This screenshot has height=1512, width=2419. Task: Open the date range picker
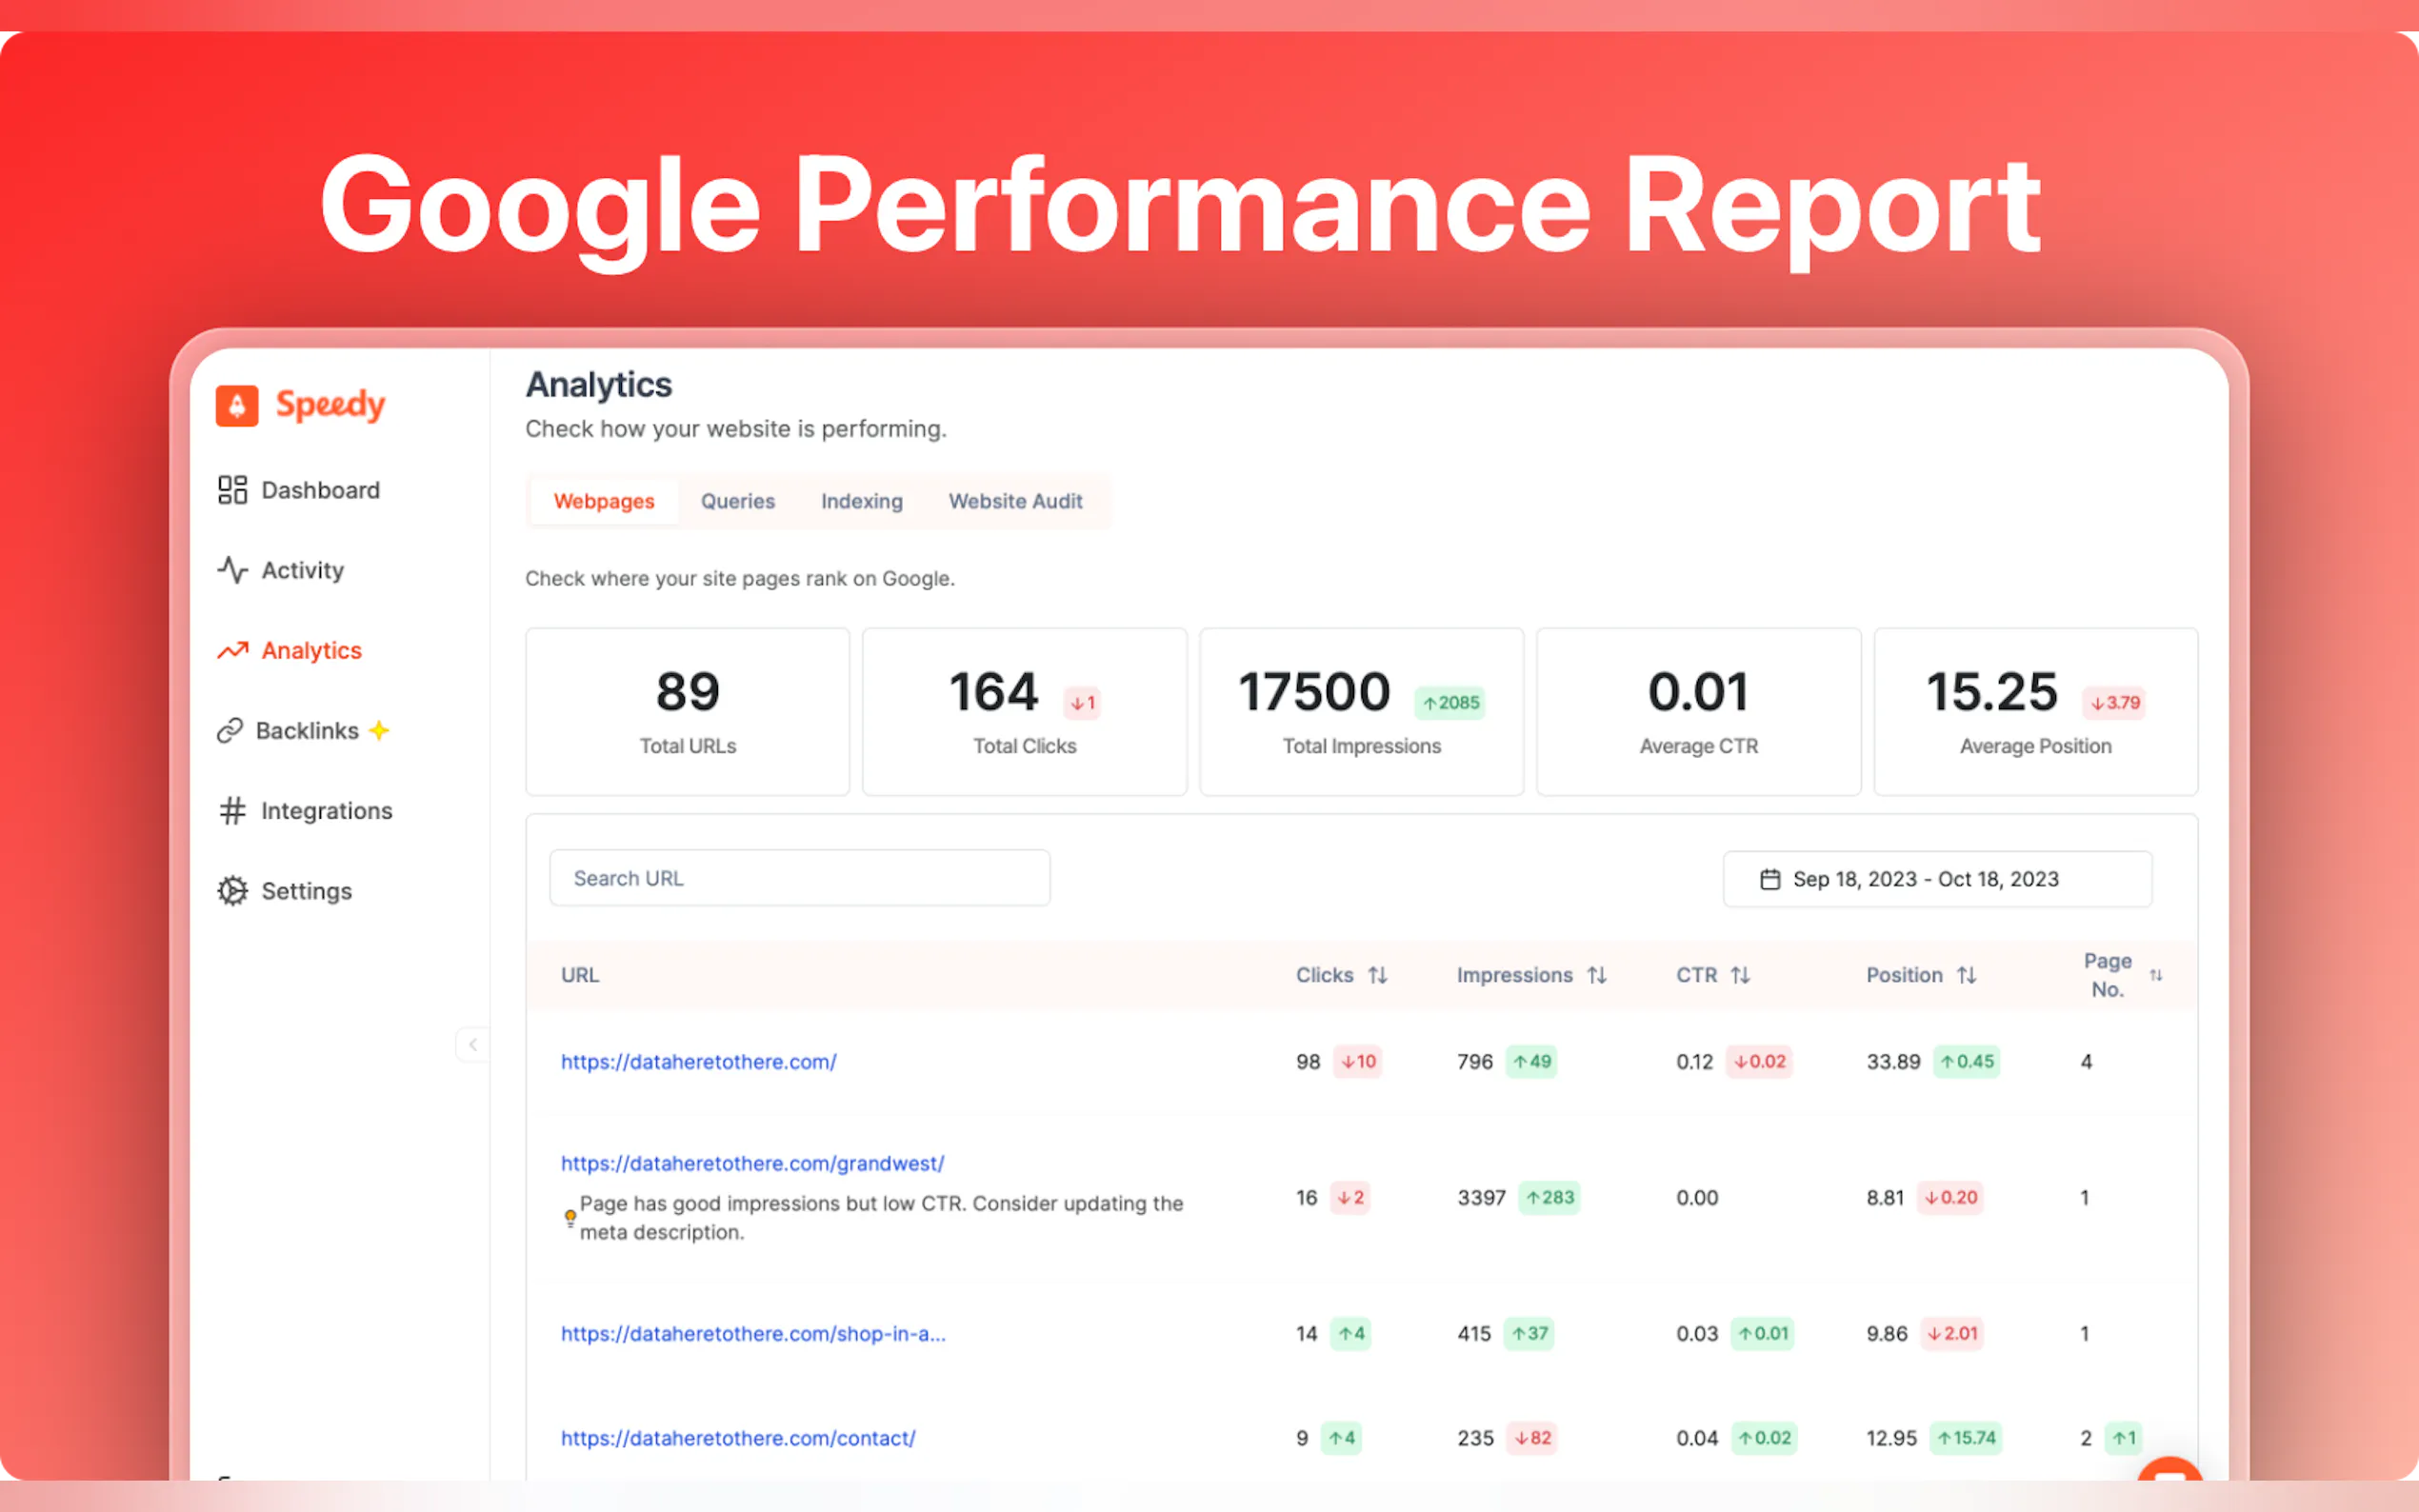tap(1936, 879)
